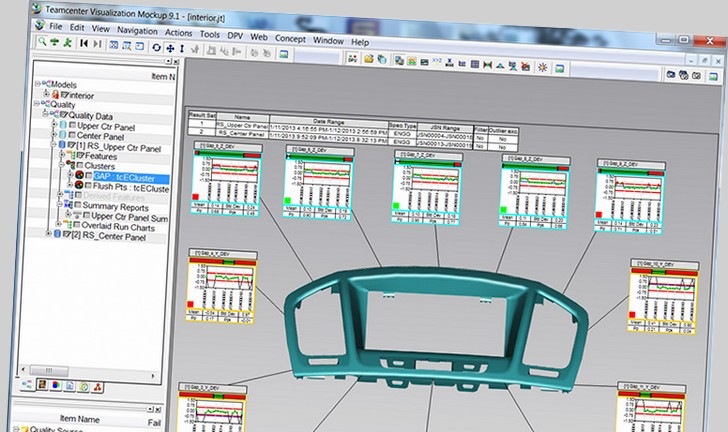Click the triangle icon in DPV toolbar
Screen dimensions: 728x432
500,65
